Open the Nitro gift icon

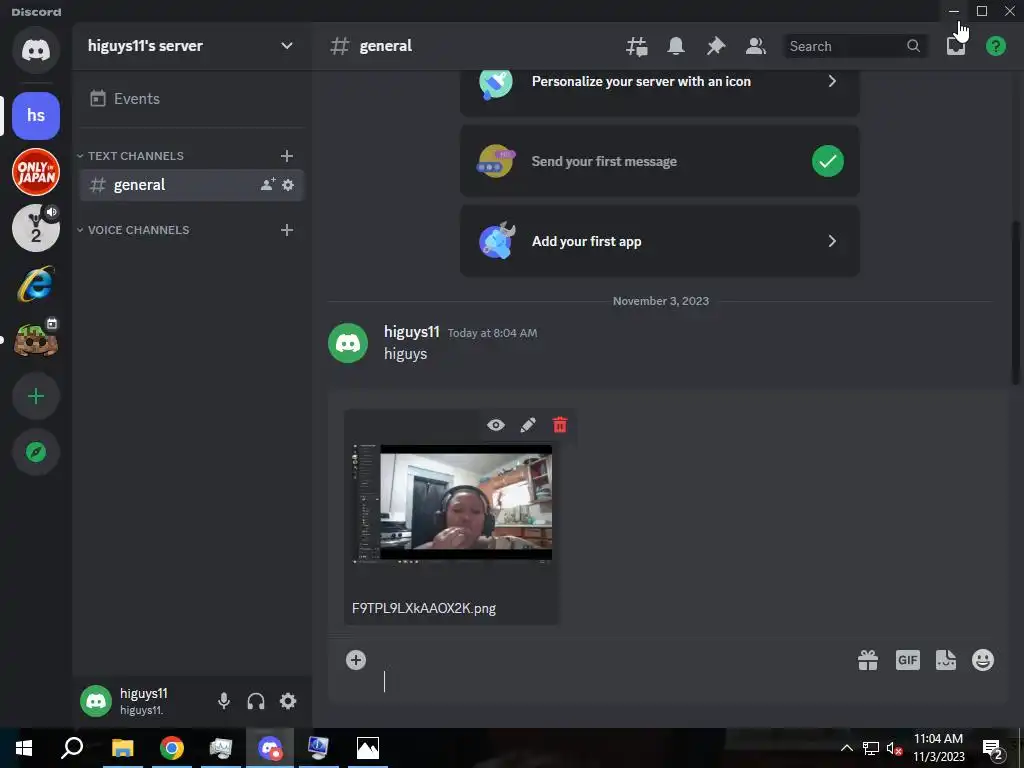coord(868,660)
